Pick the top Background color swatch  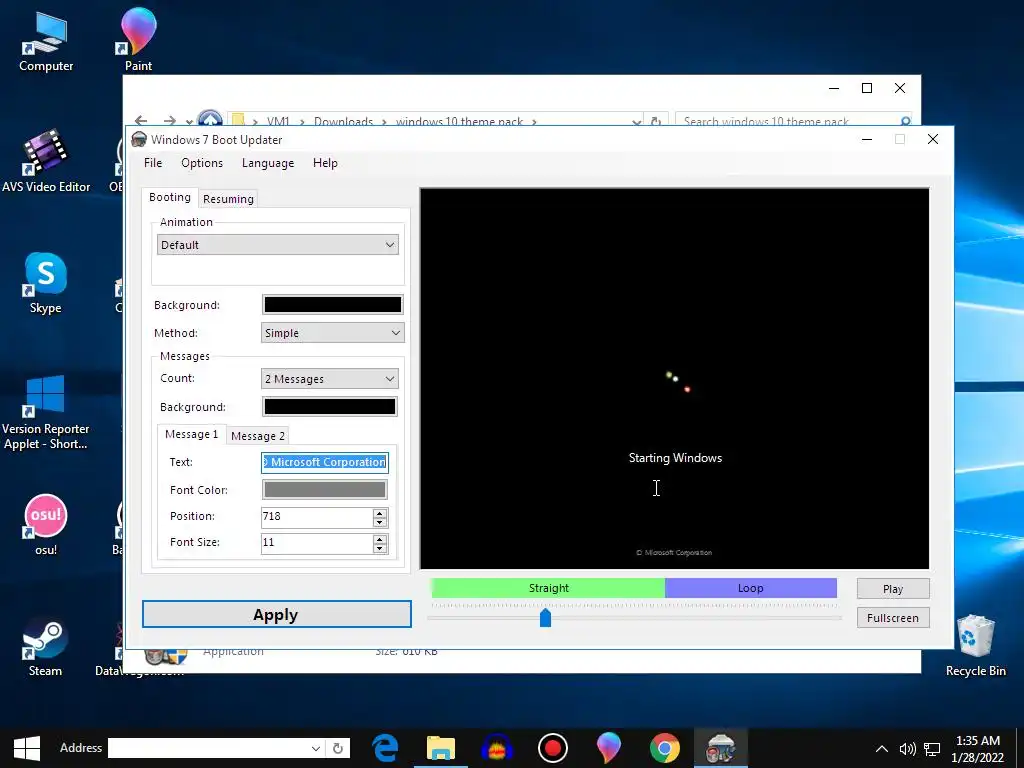[x=332, y=305]
